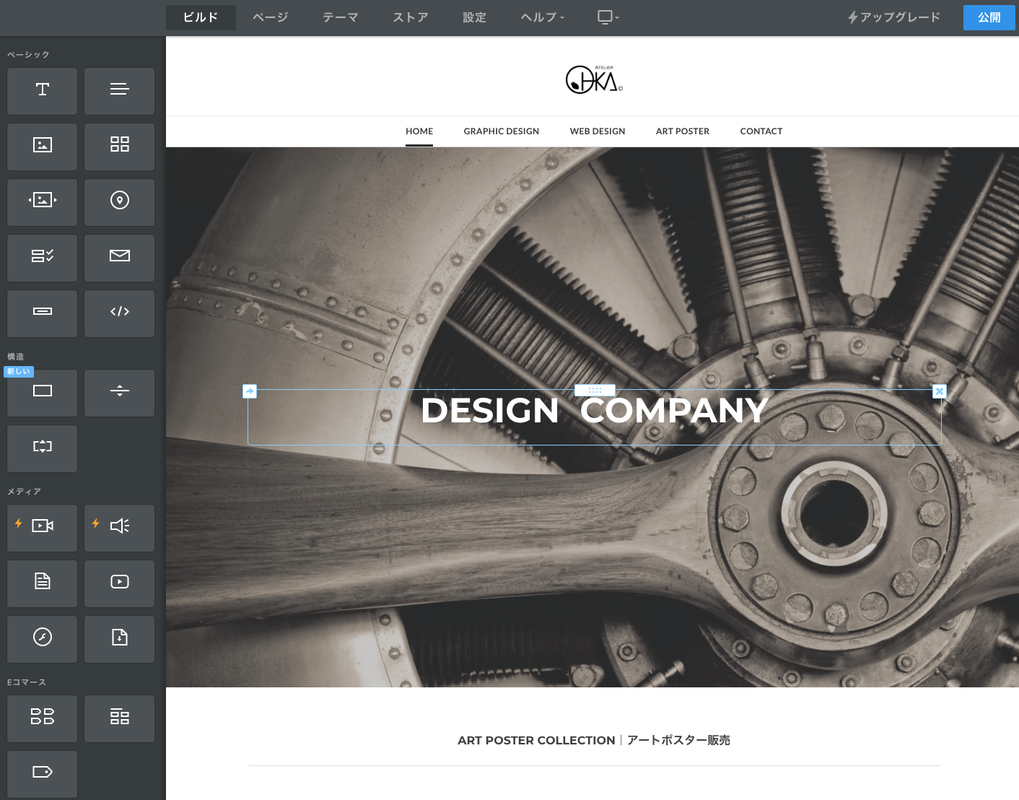Select the Embed Code element

pyautogui.click(x=120, y=313)
